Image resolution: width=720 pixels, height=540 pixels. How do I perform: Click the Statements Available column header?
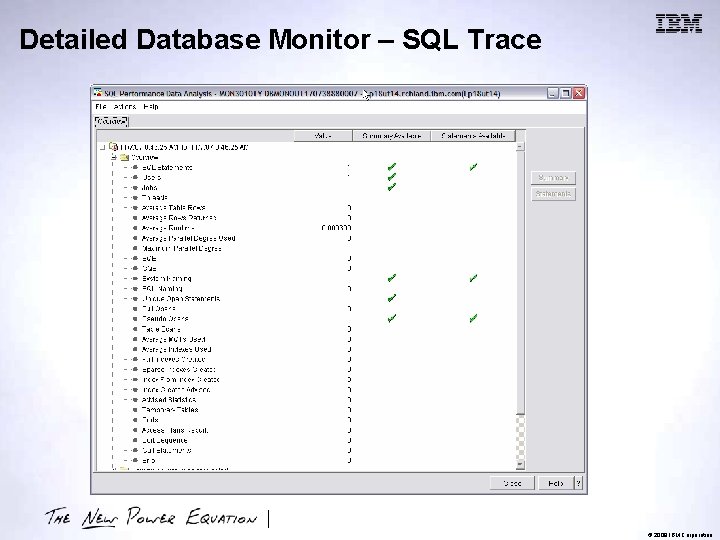coord(473,136)
